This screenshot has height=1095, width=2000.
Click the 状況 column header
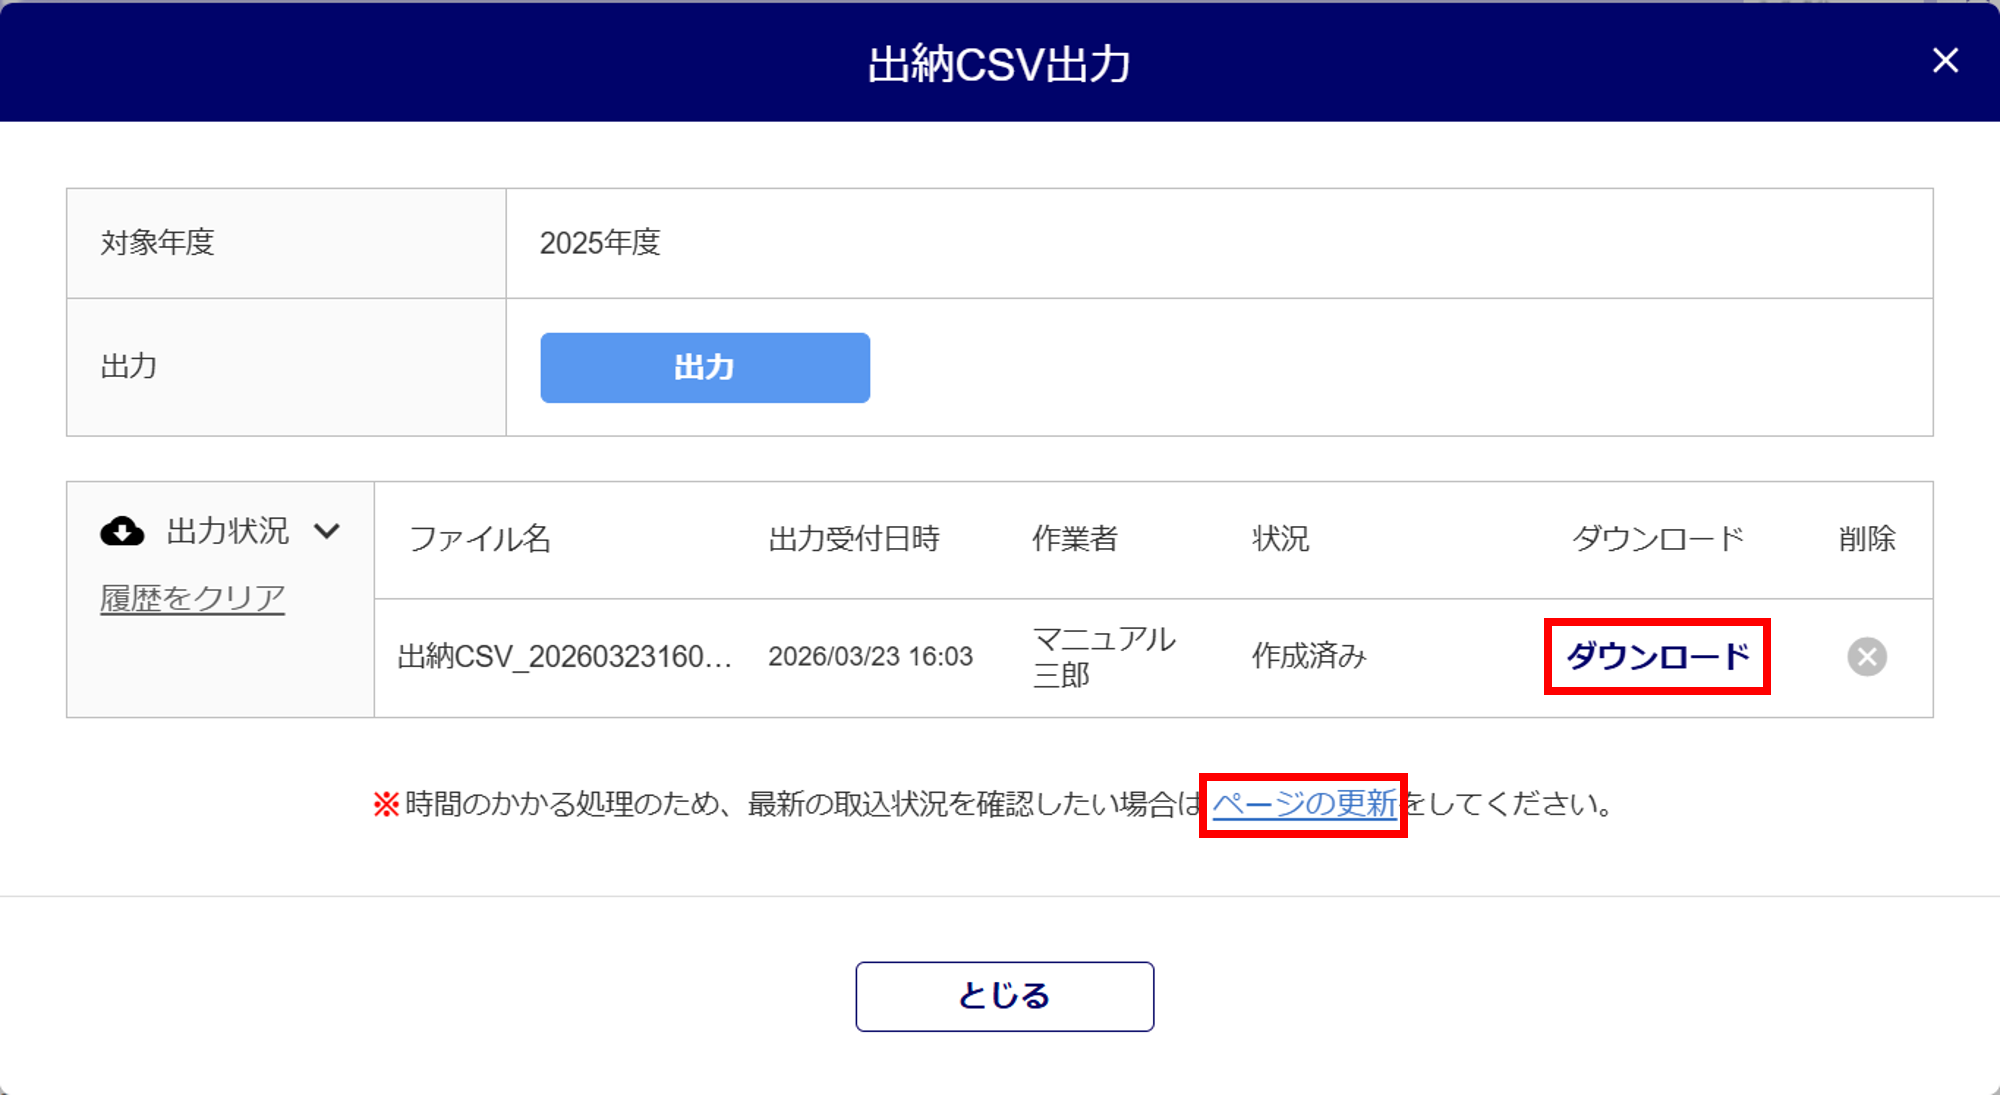(1281, 539)
